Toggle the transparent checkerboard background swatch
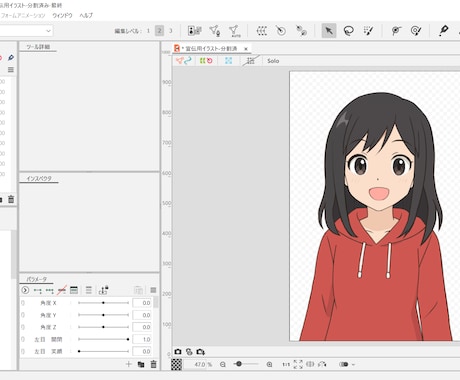The height and width of the screenshot is (380, 460). tap(177, 365)
